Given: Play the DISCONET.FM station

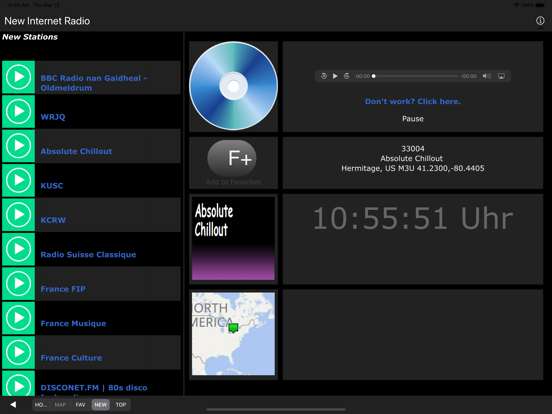Looking at the screenshot, I should (x=18, y=383).
